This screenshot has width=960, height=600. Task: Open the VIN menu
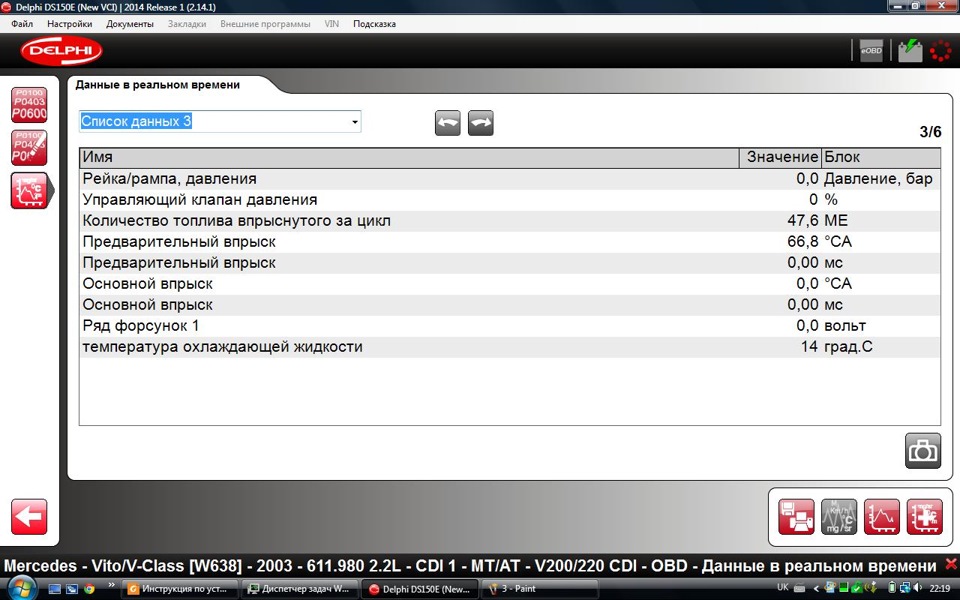(x=332, y=24)
